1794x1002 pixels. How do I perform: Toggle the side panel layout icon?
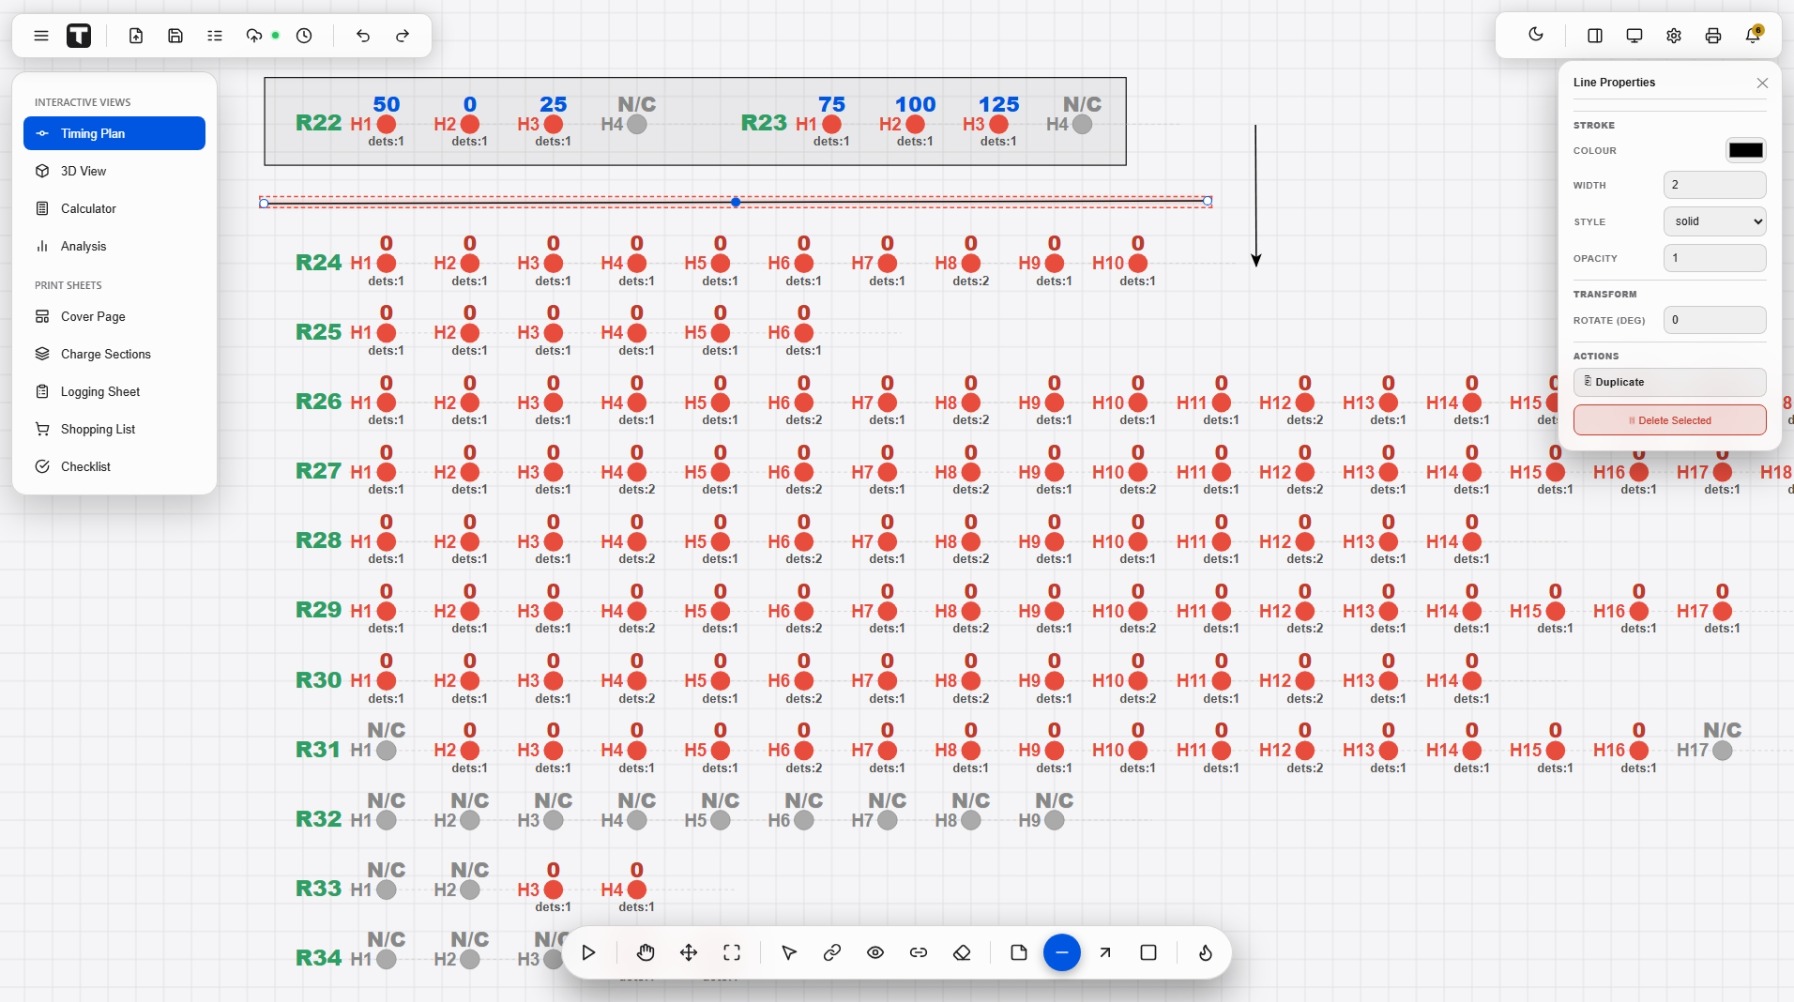[1595, 36]
